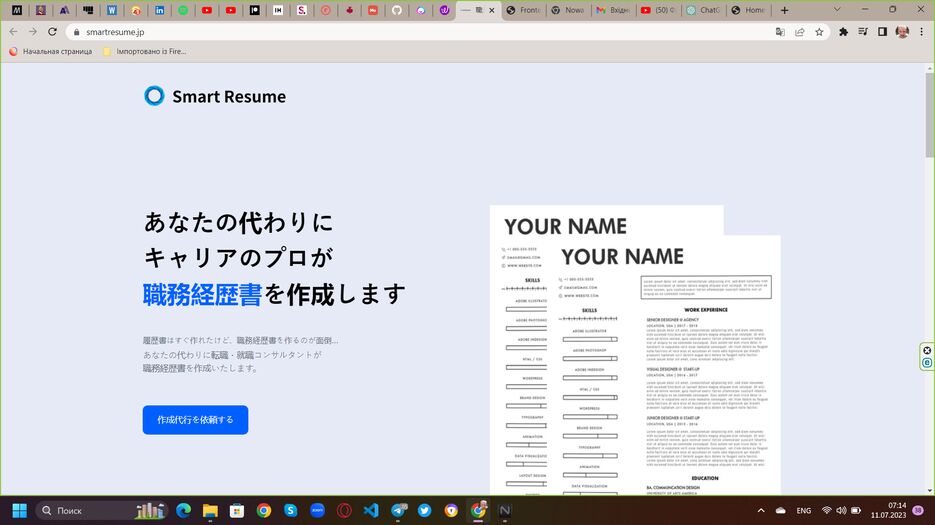Open the browser extensions puzzle icon
Image resolution: width=935 pixels, height=525 pixels.
pyautogui.click(x=843, y=31)
